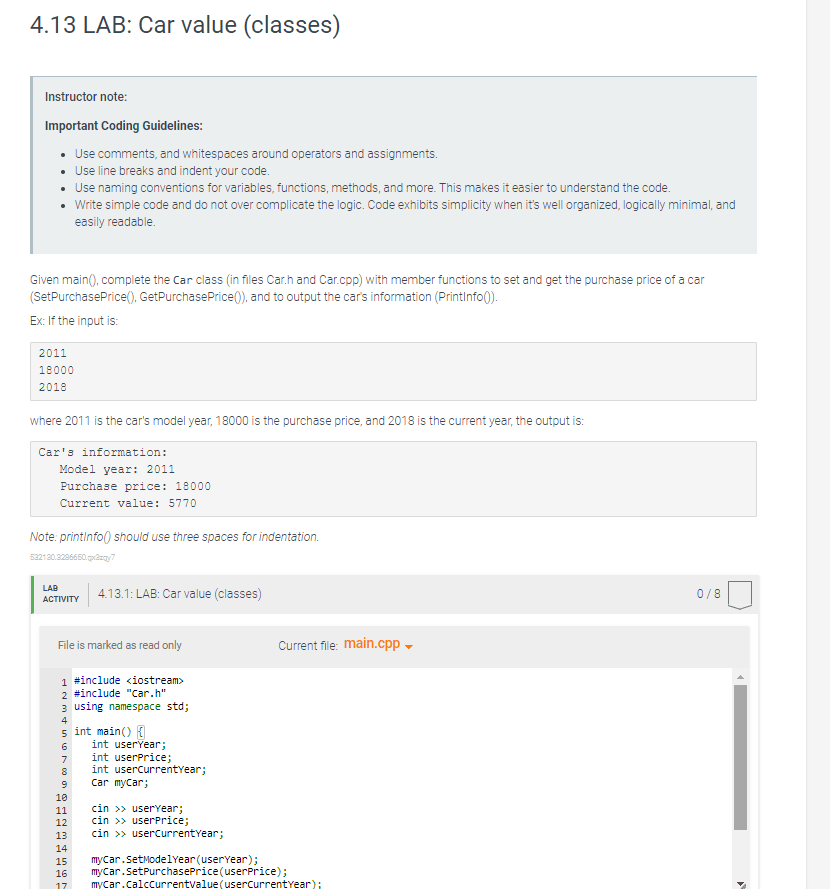Screen dimensions: 830x889
Task: Click the 4.13 LAB: Car value (classes) heading
Action: tap(185, 25)
